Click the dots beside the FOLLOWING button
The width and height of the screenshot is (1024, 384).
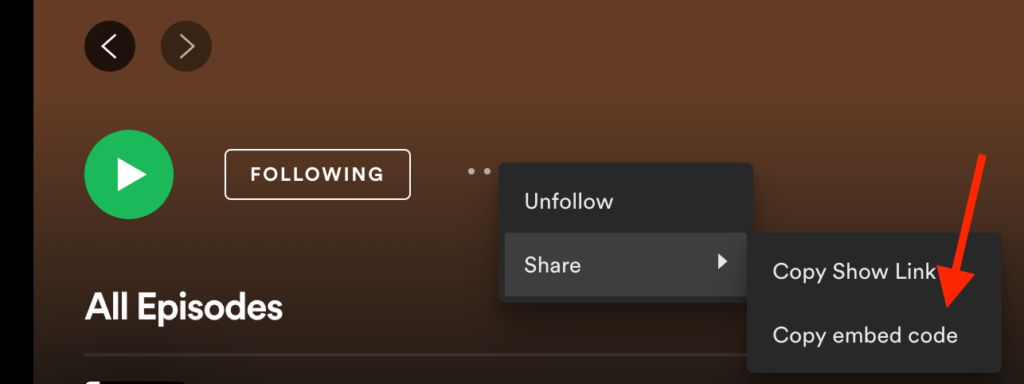[x=479, y=171]
